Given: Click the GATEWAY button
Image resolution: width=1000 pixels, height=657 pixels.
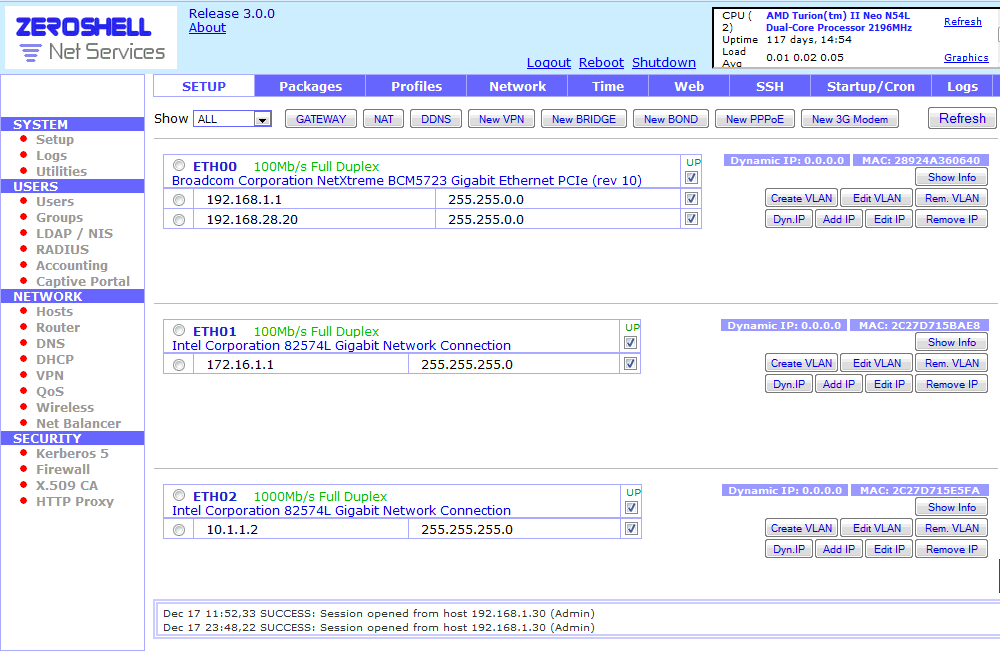Looking at the screenshot, I should [x=321, y=119].
